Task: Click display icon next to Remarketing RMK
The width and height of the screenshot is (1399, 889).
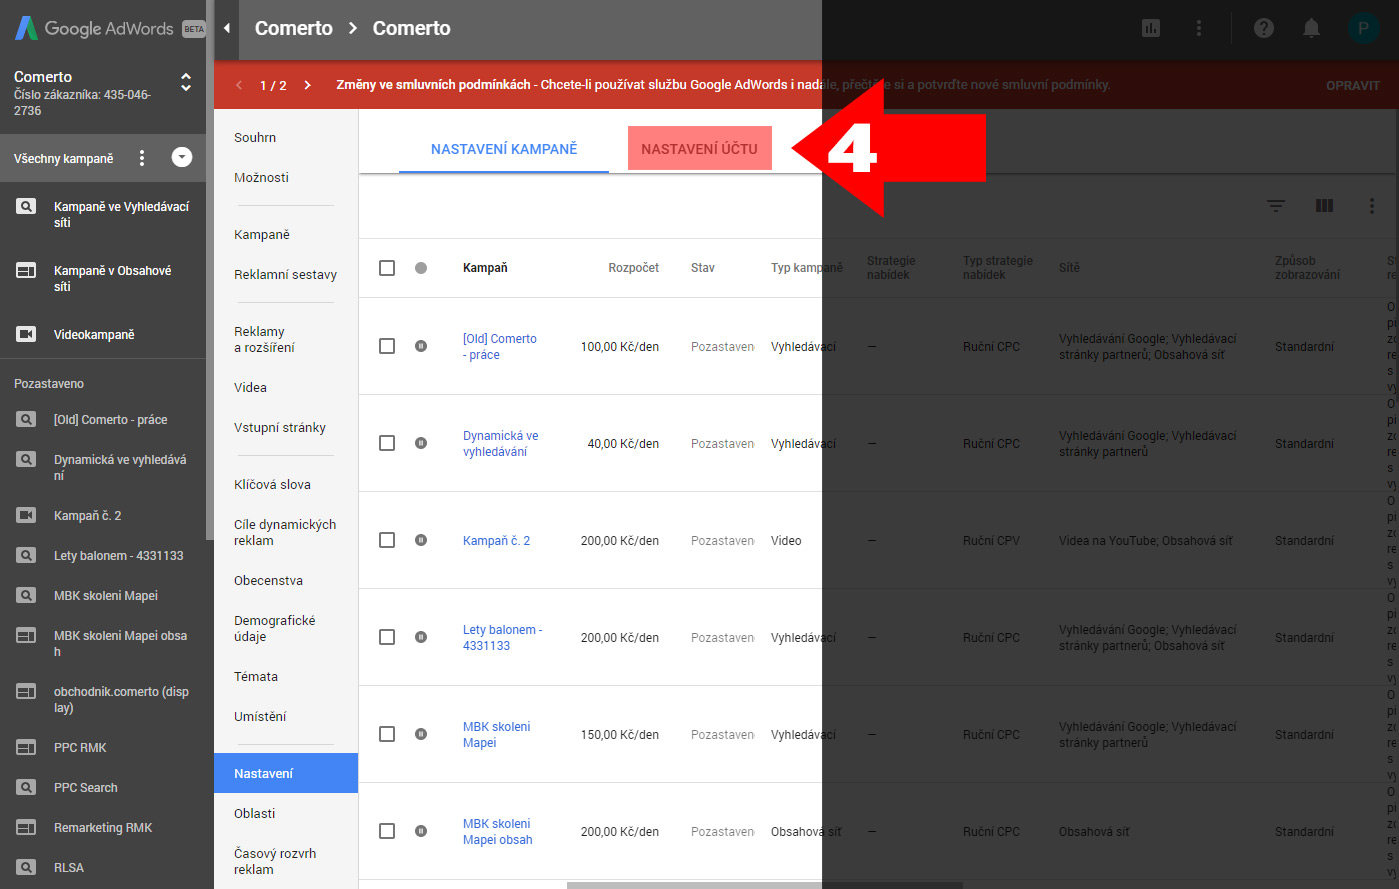Action: coord(27,828)
